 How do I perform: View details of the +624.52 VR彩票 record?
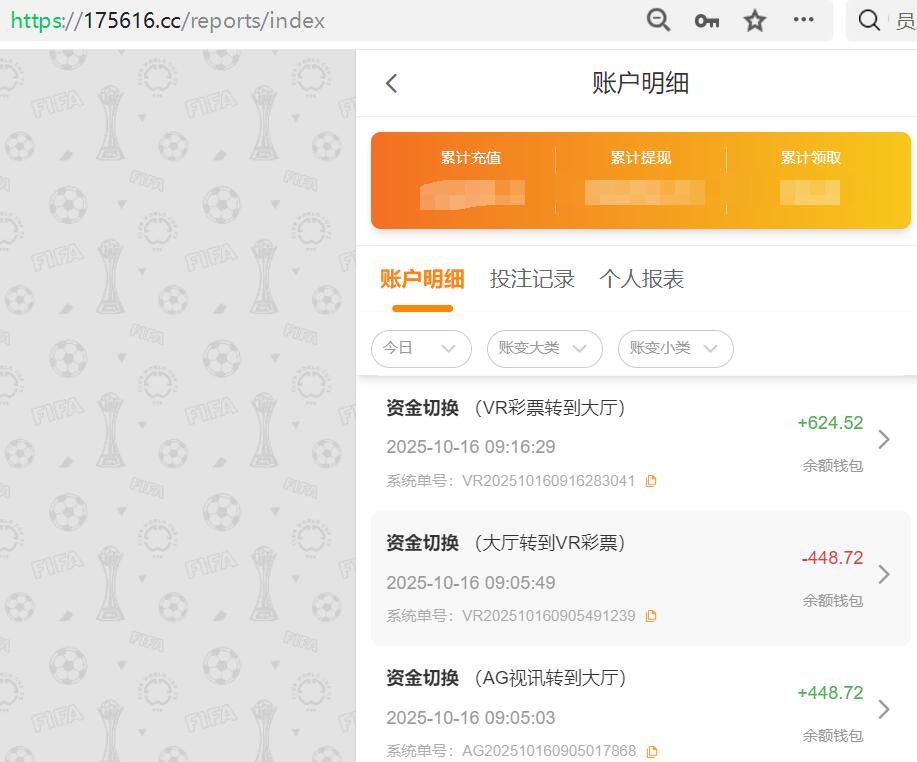(883, 439)
